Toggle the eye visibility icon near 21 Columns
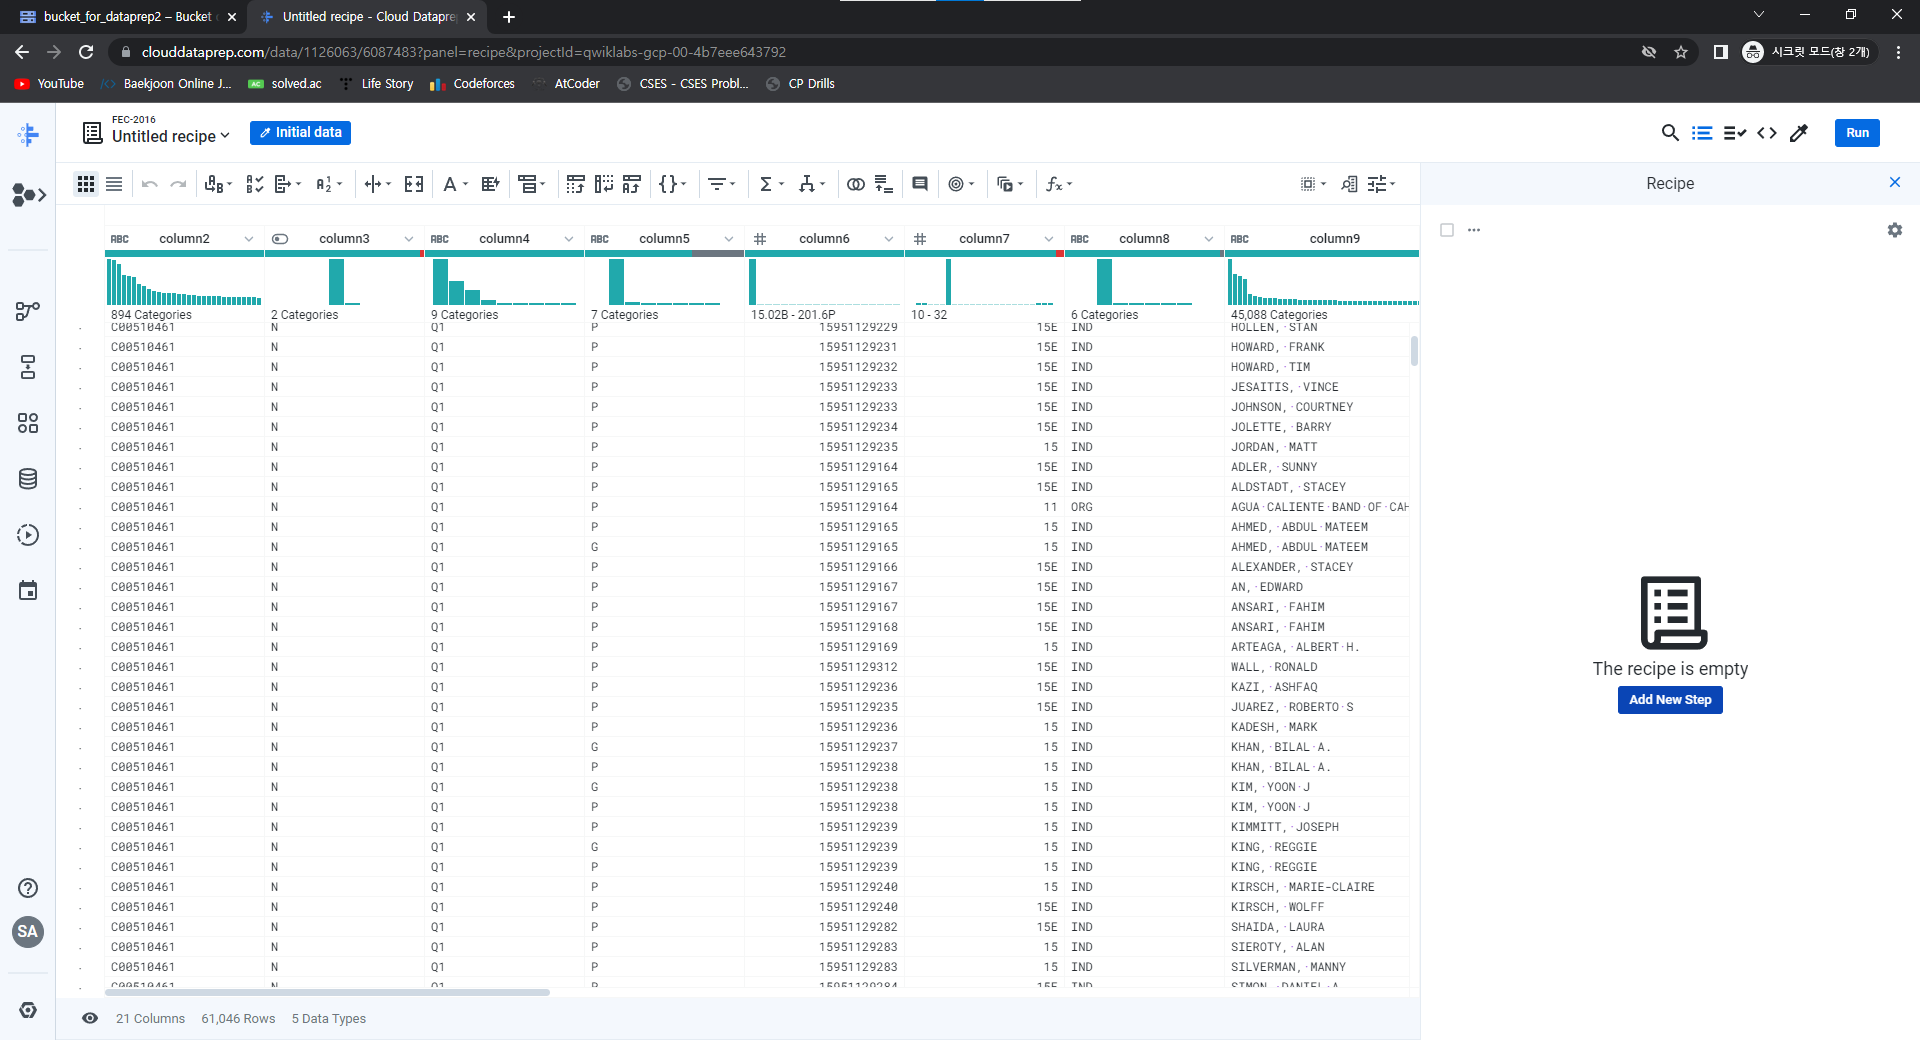The width and height of the screenshot is (1920, 1040). click(90, 1018)
